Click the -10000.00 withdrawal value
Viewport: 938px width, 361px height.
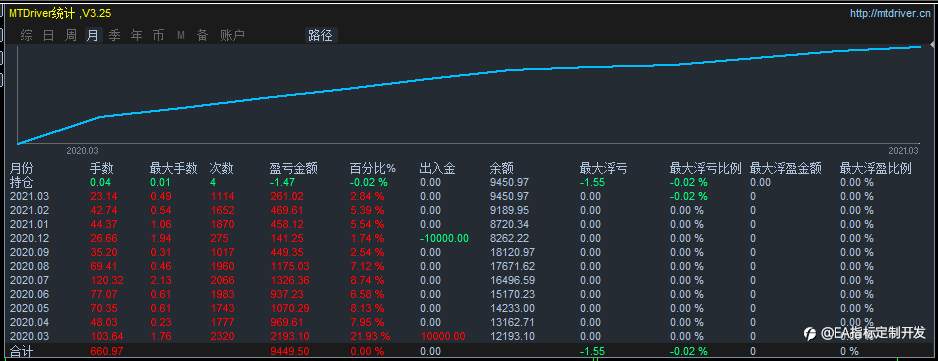[x=444, y=238]
